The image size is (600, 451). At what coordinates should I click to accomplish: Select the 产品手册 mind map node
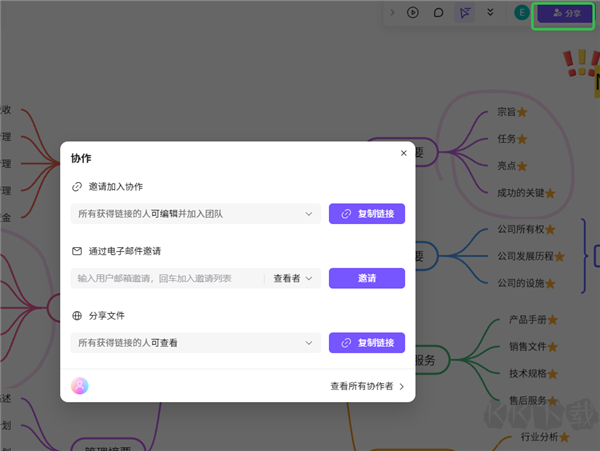(526, 320)
